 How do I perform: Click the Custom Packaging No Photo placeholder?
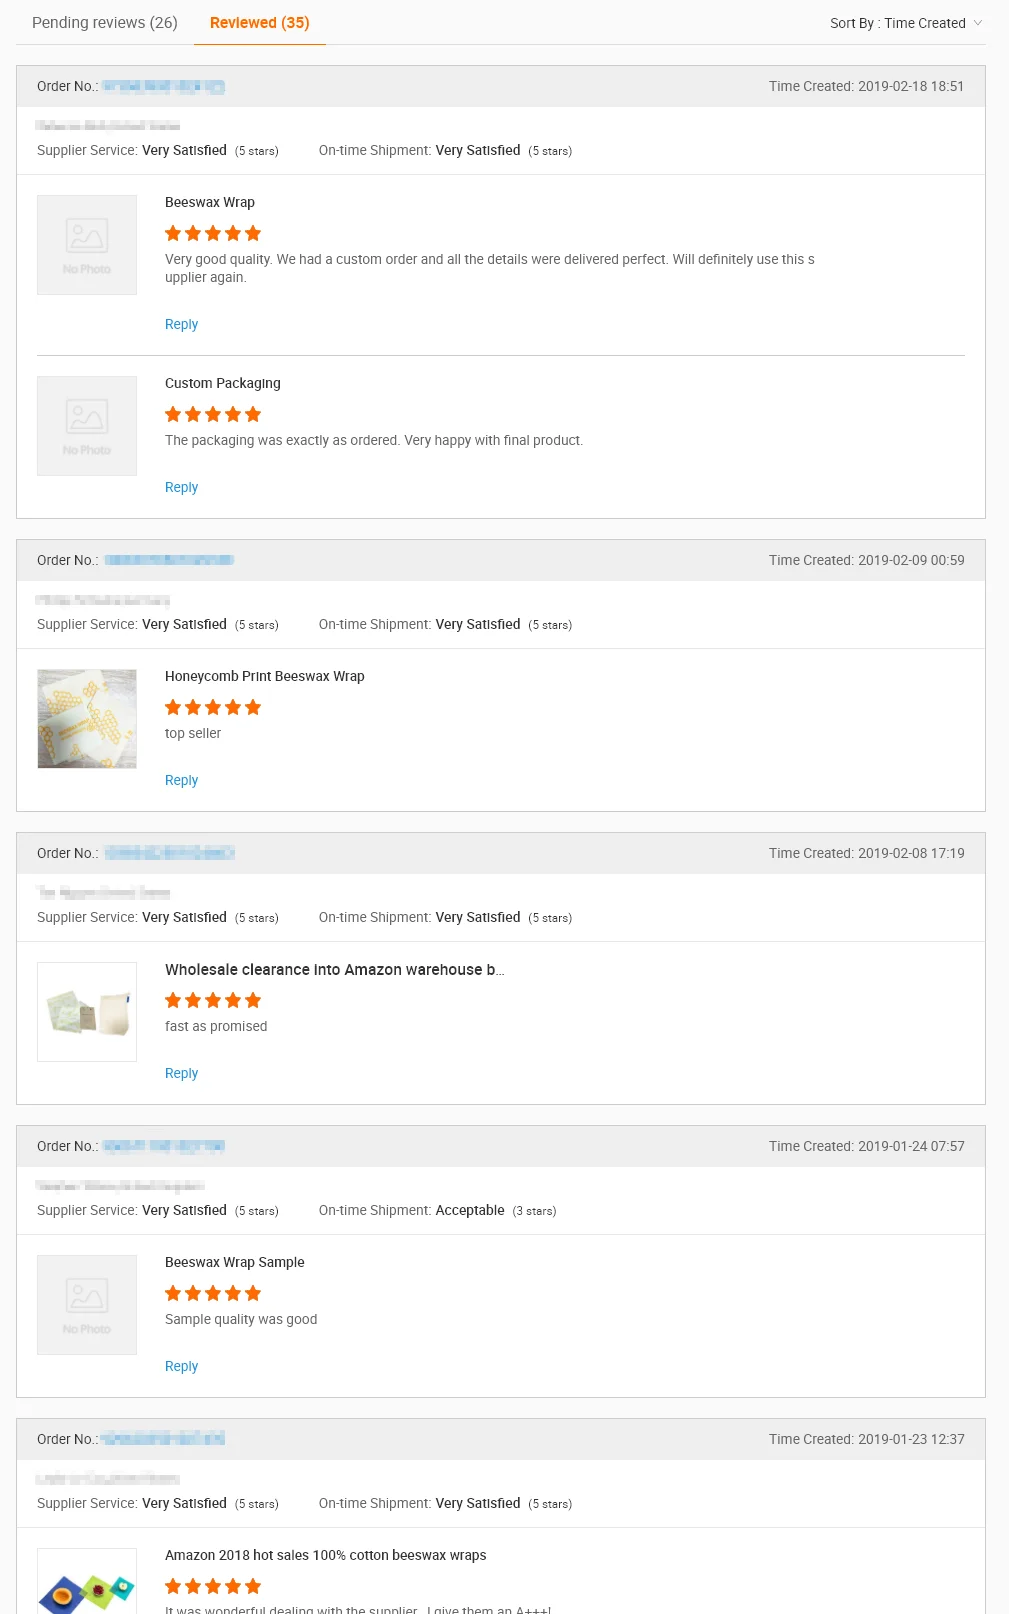point(87,426)
